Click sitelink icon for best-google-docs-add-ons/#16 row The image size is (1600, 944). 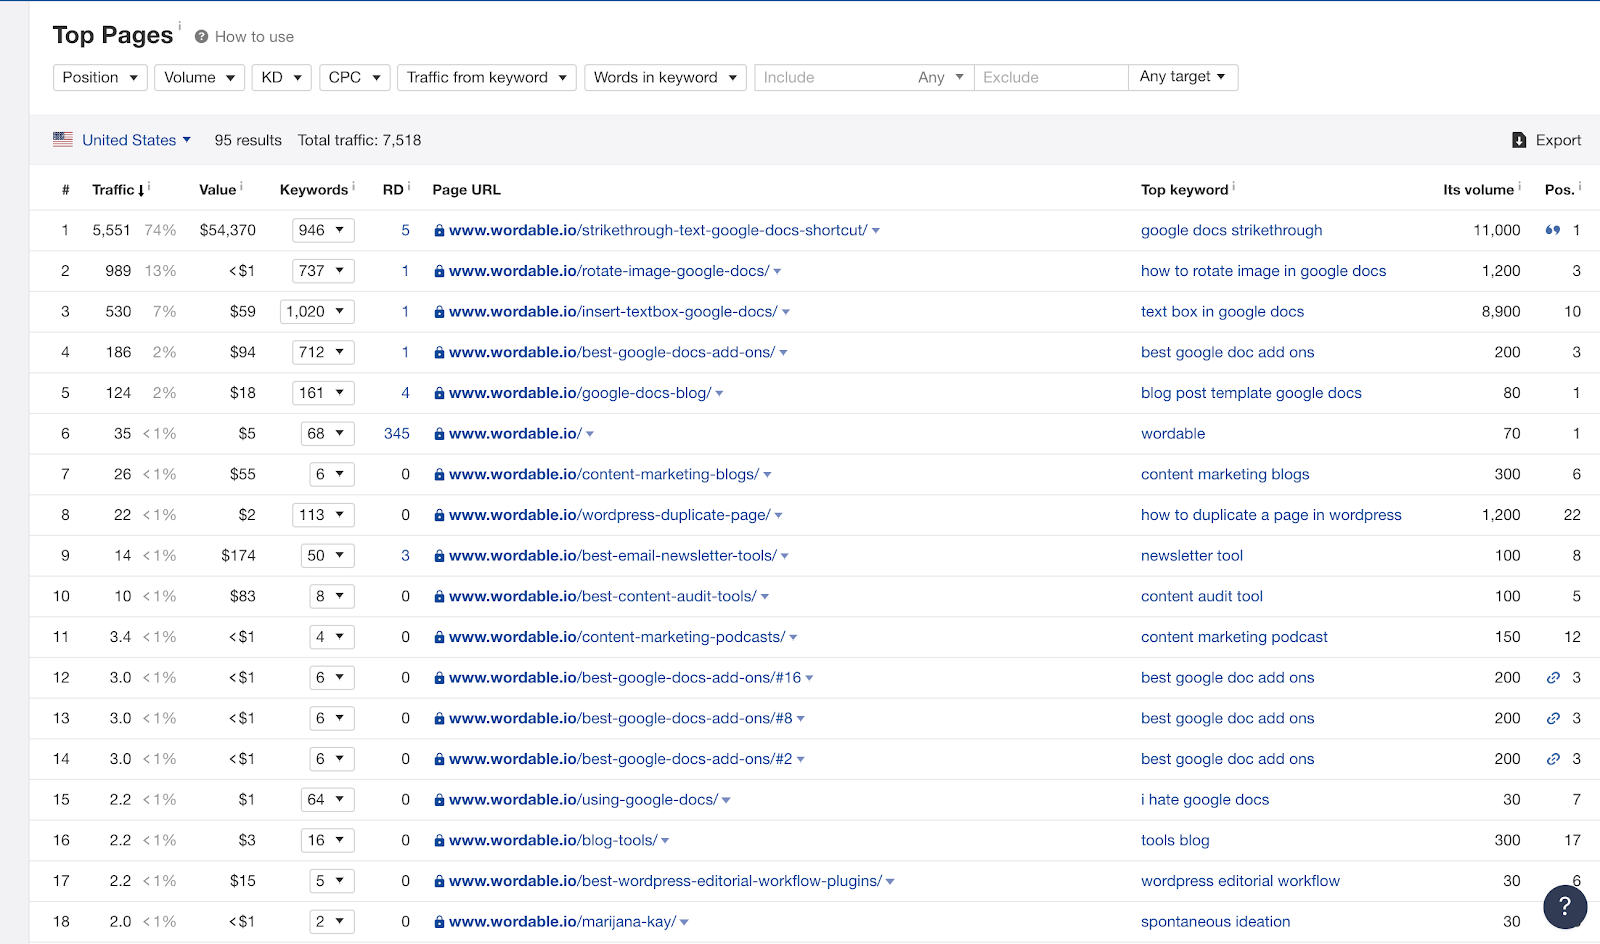tap(1553, 678)
